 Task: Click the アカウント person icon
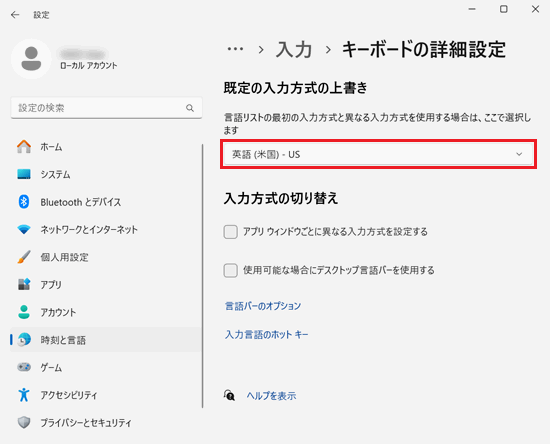24,312
